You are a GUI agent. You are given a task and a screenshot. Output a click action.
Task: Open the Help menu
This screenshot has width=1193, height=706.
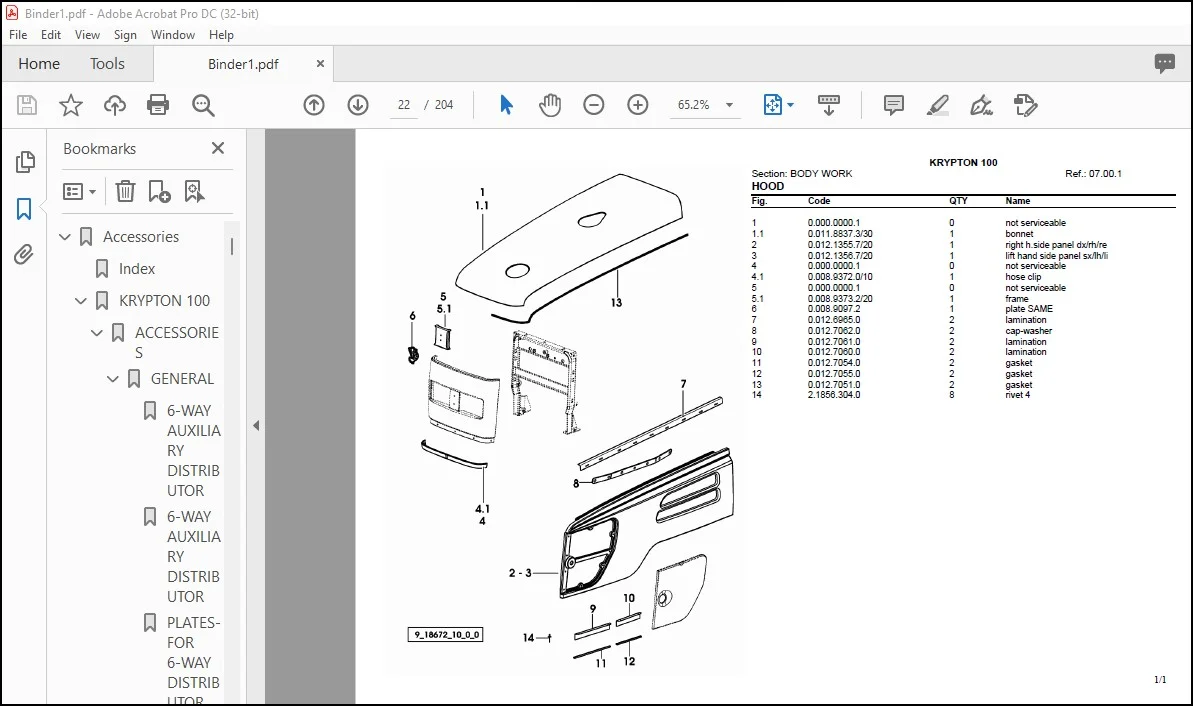221,35
